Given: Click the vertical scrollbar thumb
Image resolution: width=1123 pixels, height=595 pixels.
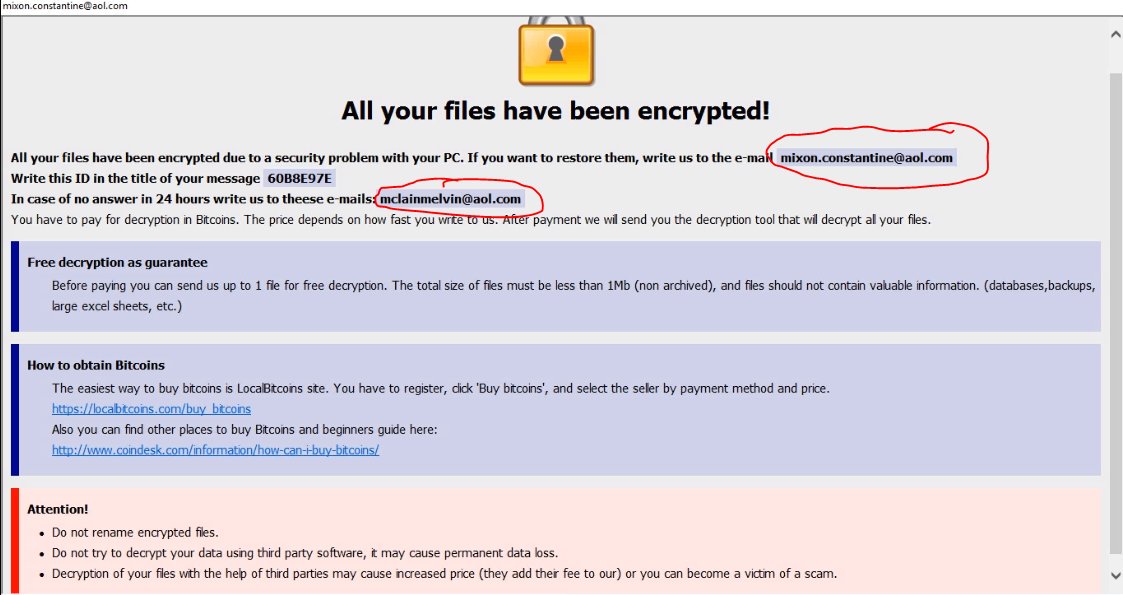Looking at the screenshot, I should coord(1115,300).
